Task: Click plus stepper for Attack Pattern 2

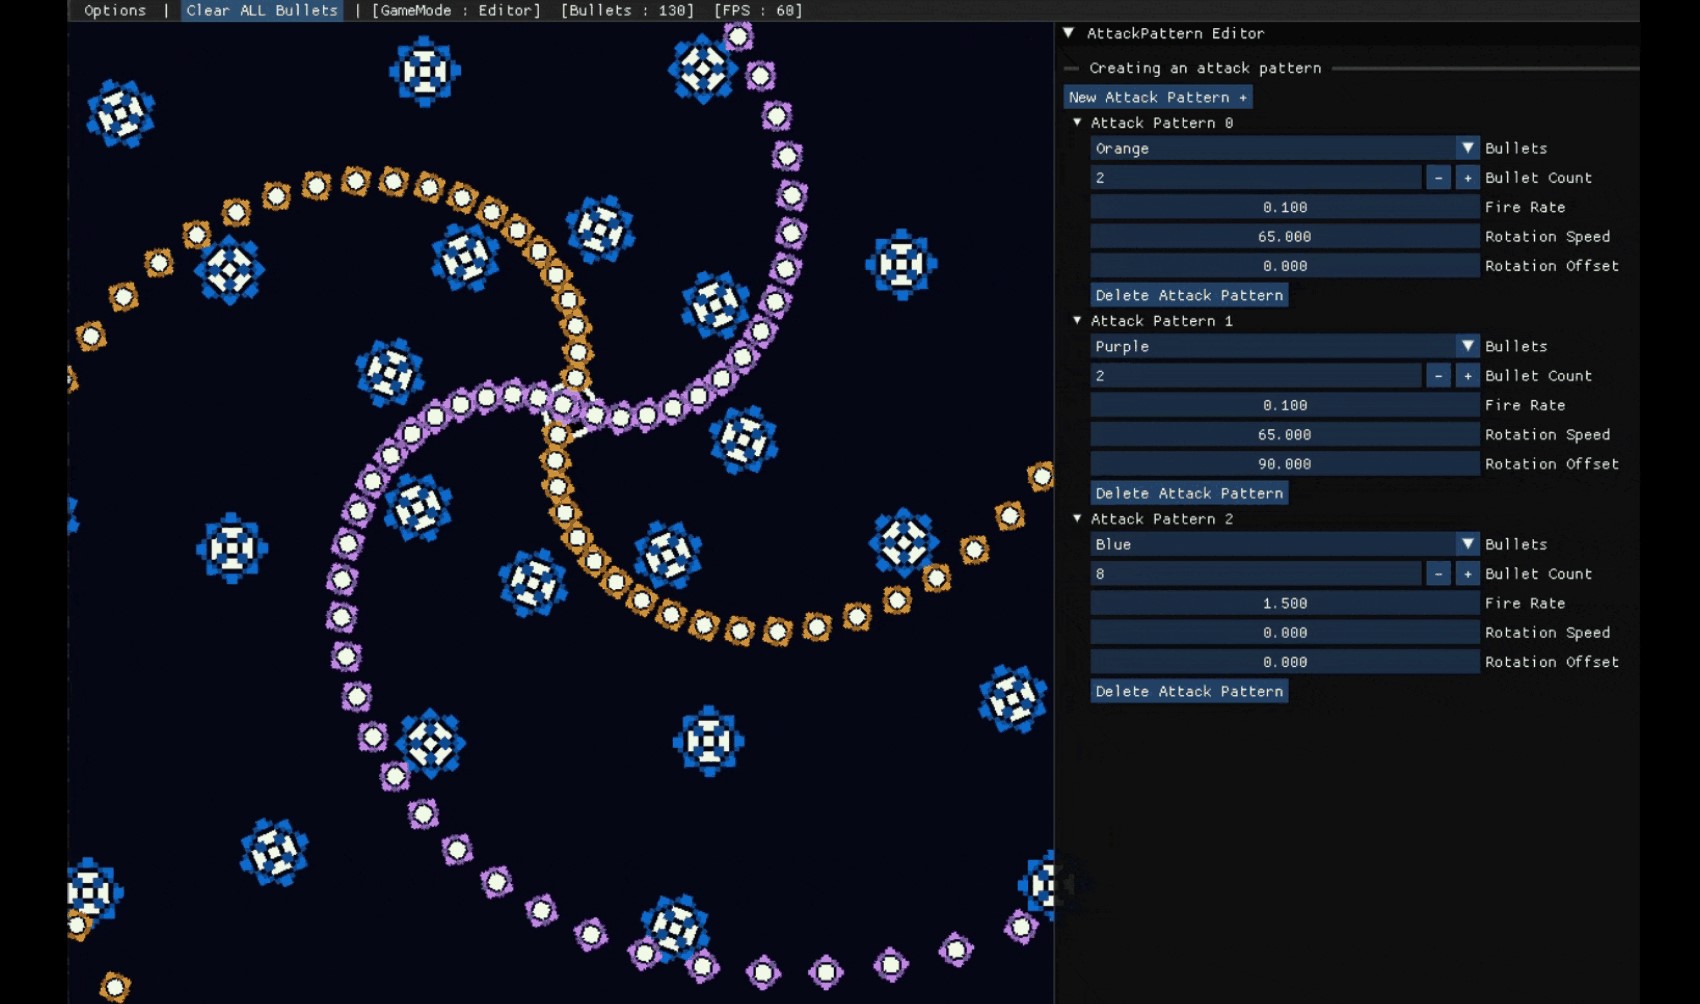Action: pyautogui.click(x=1467, y=574)
